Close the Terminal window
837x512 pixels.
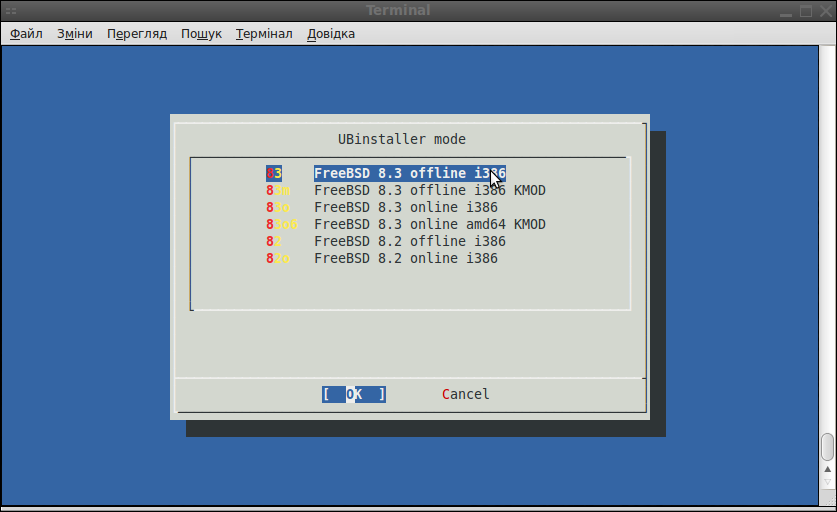coord(826,11)
